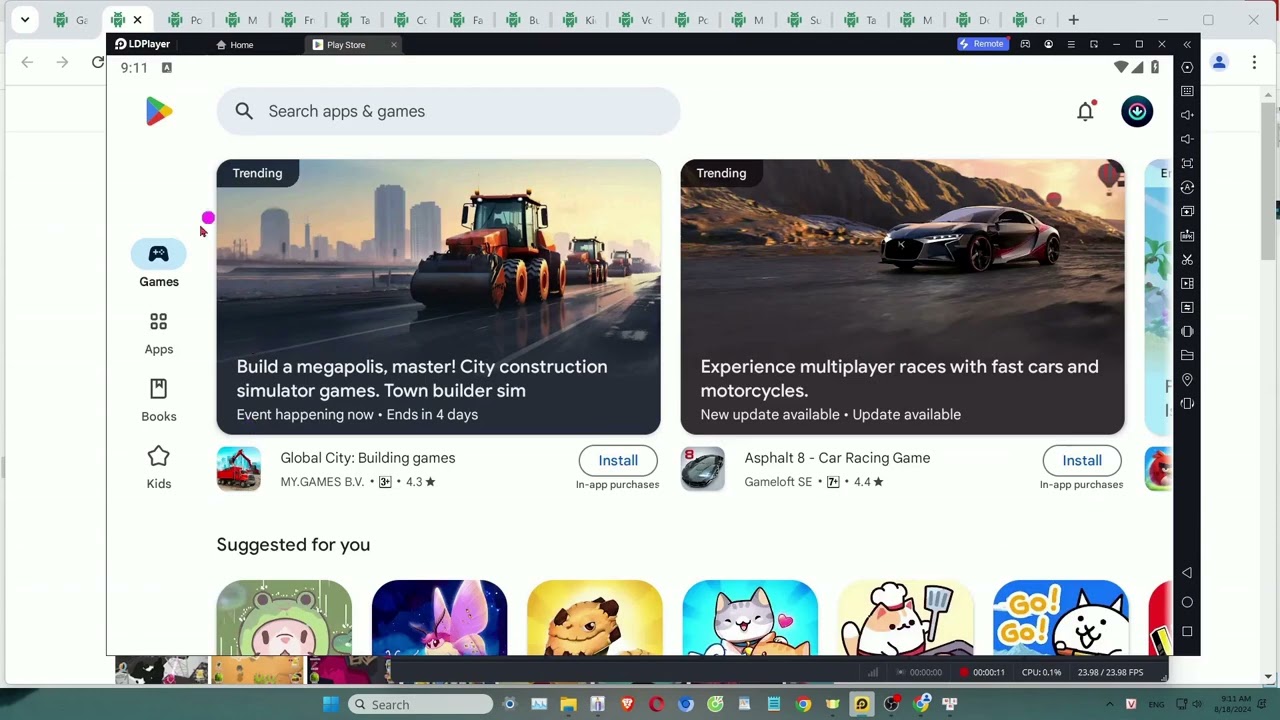The image size is (1280, 720).
Task: Click the Search apps & games field
Action: (448, 111)
